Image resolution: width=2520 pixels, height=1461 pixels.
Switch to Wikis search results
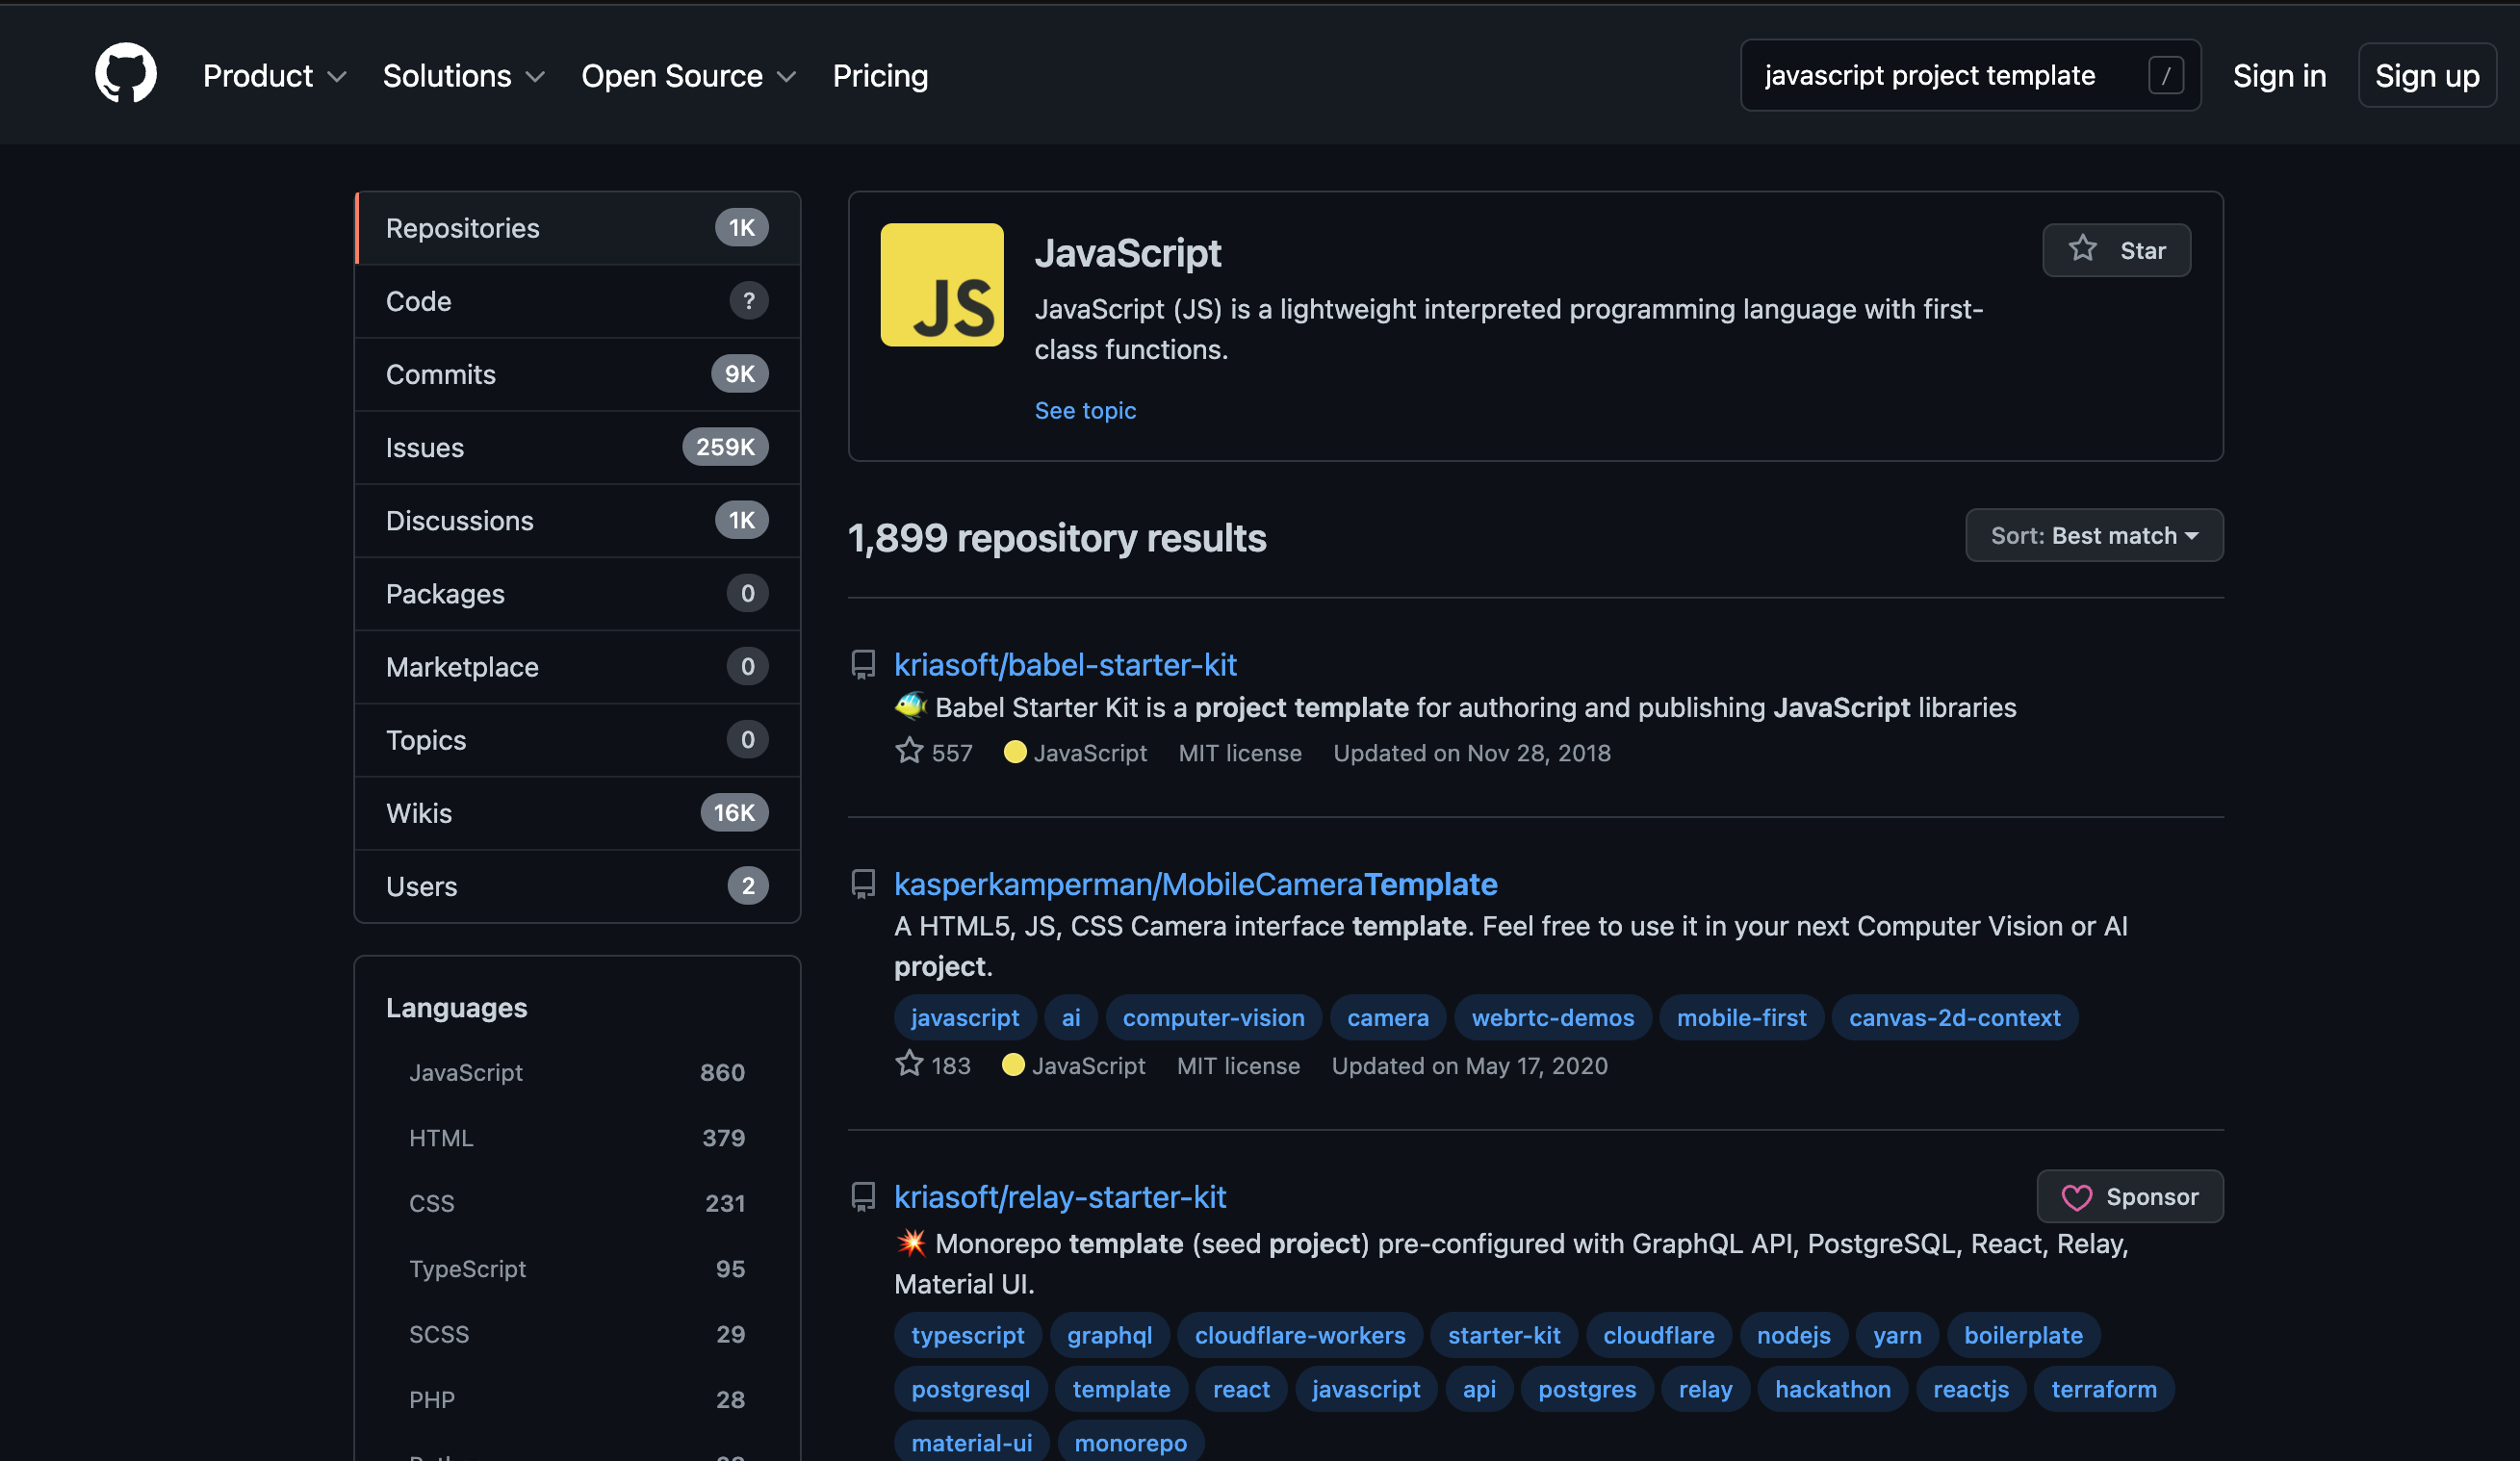[x=577, y=813]
